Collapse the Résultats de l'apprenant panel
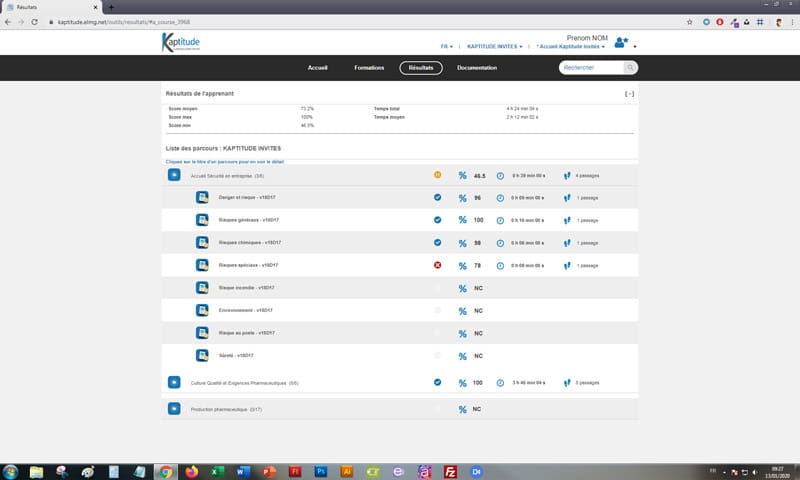The width and height of the screenshot is (800, 480). pyautogui.click(x=628, y=94)
